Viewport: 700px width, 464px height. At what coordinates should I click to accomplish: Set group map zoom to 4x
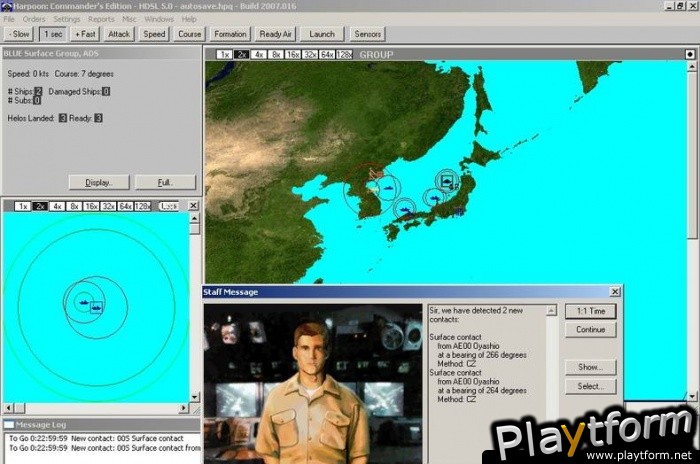tap(258, 54)
